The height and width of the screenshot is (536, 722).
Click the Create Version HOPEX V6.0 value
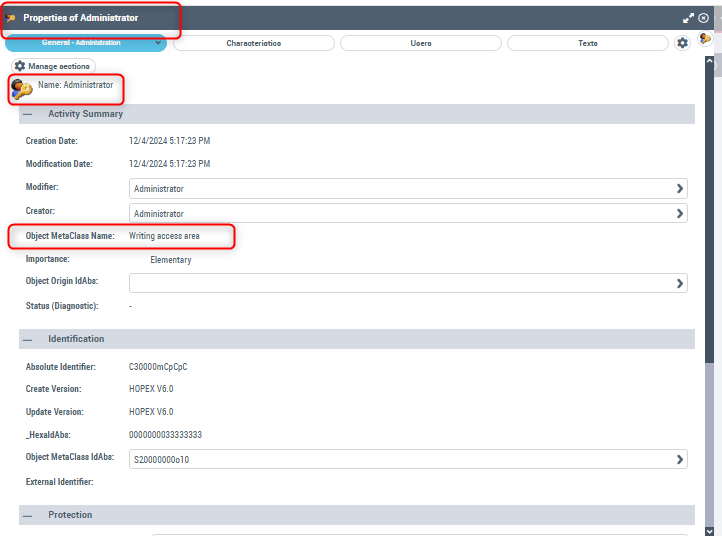[151, 389]
